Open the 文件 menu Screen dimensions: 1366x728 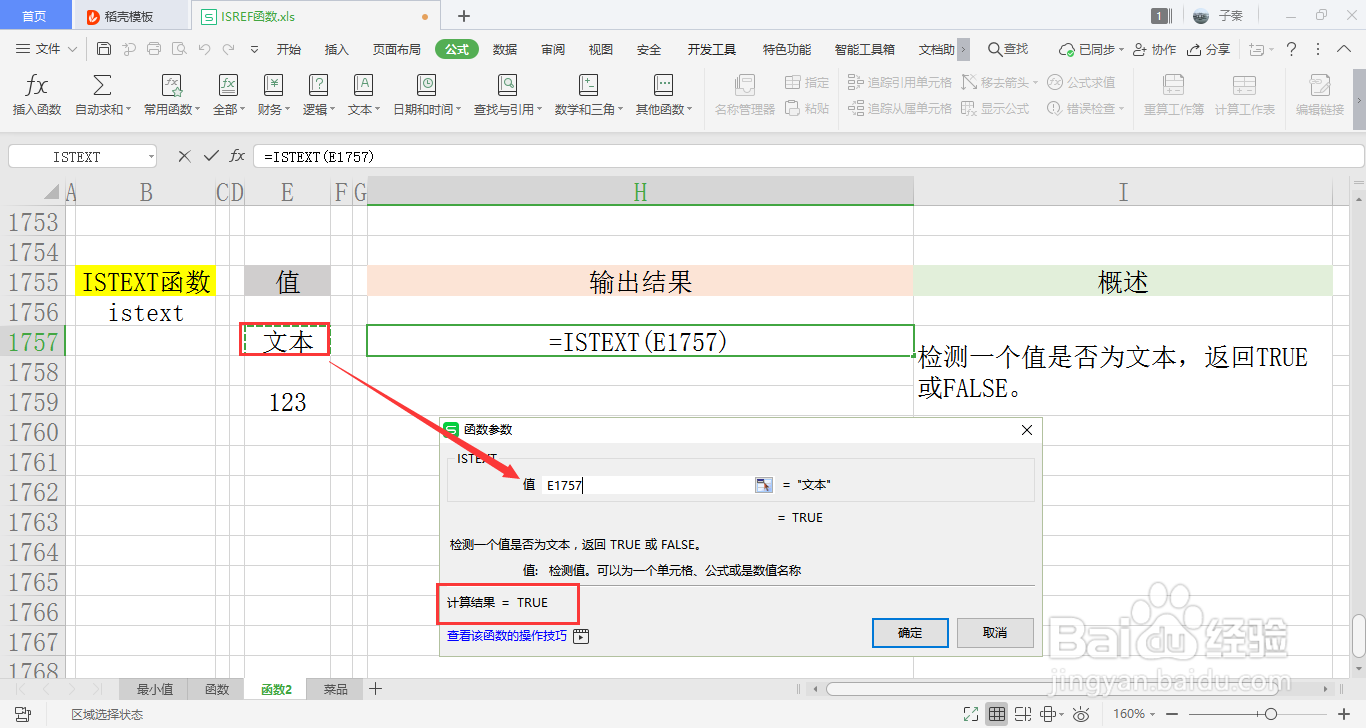[47, 47]
